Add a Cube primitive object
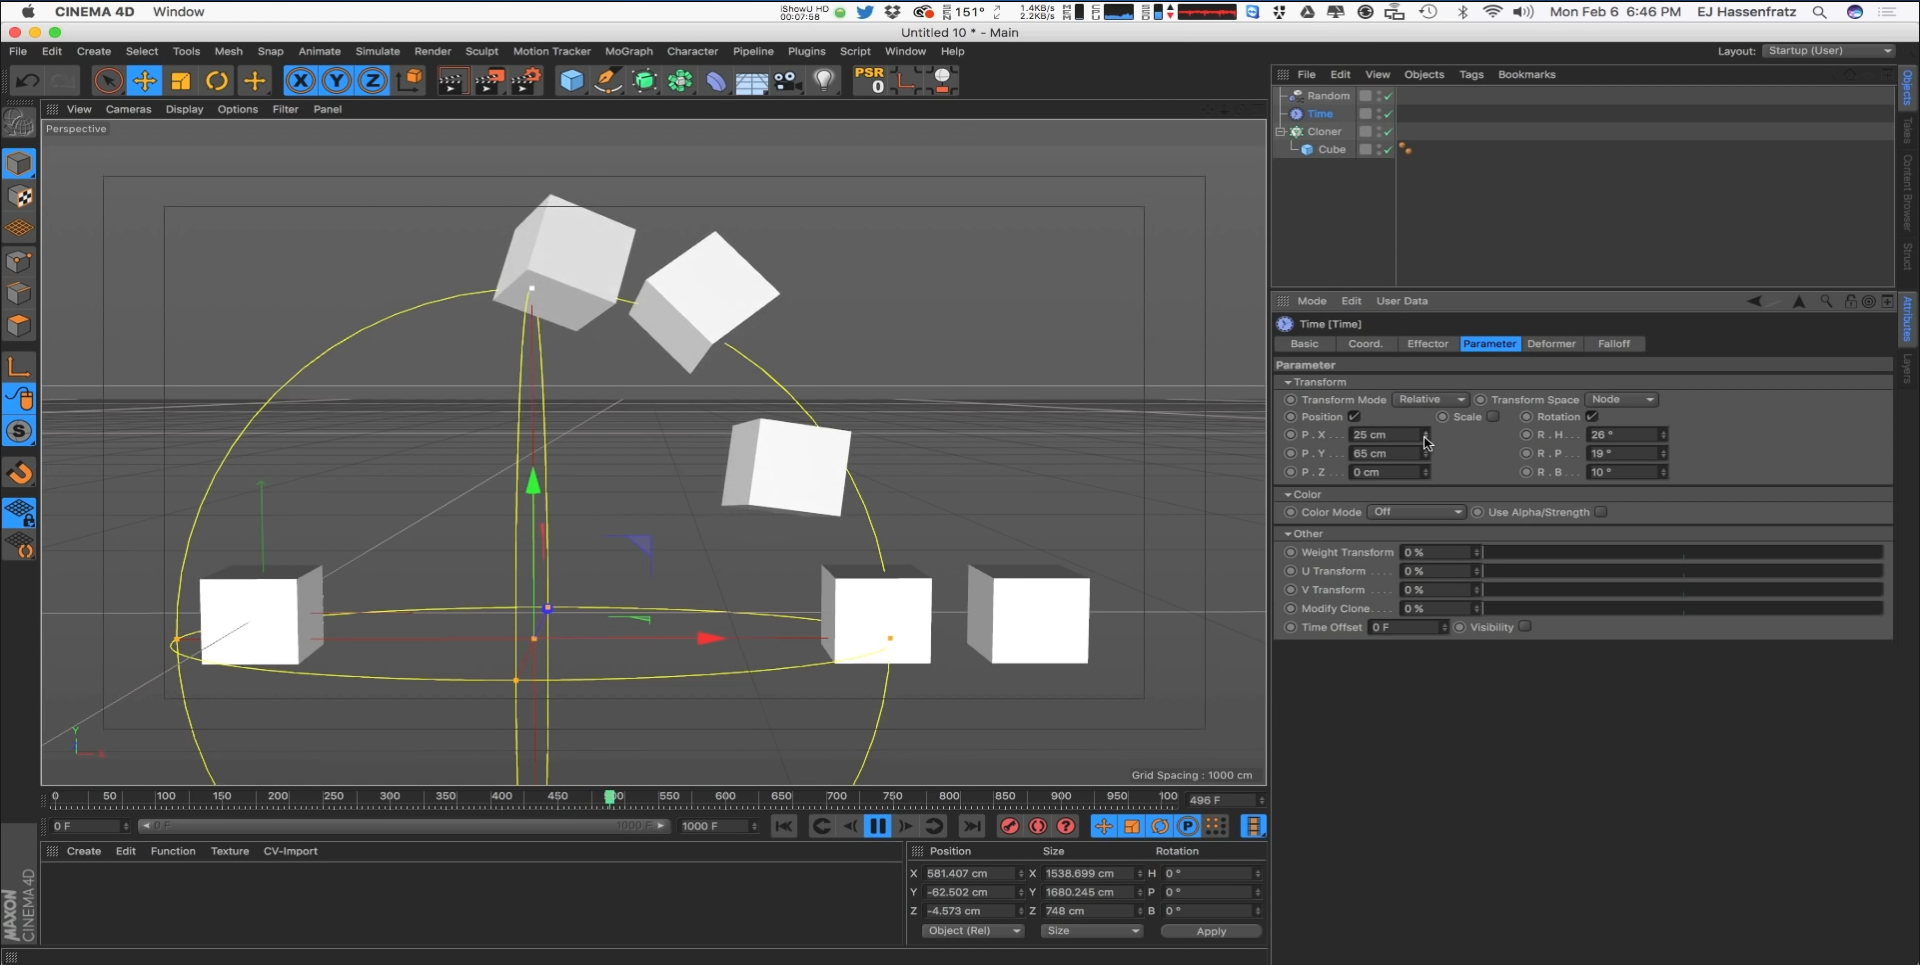Viewport: 1920px width, 965px height. point(571,81)
